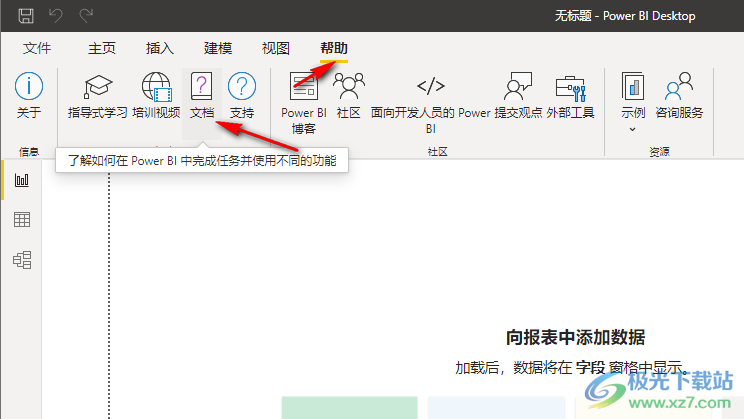
Task: Click the light blue data source card
Action: tap(496, 408)
